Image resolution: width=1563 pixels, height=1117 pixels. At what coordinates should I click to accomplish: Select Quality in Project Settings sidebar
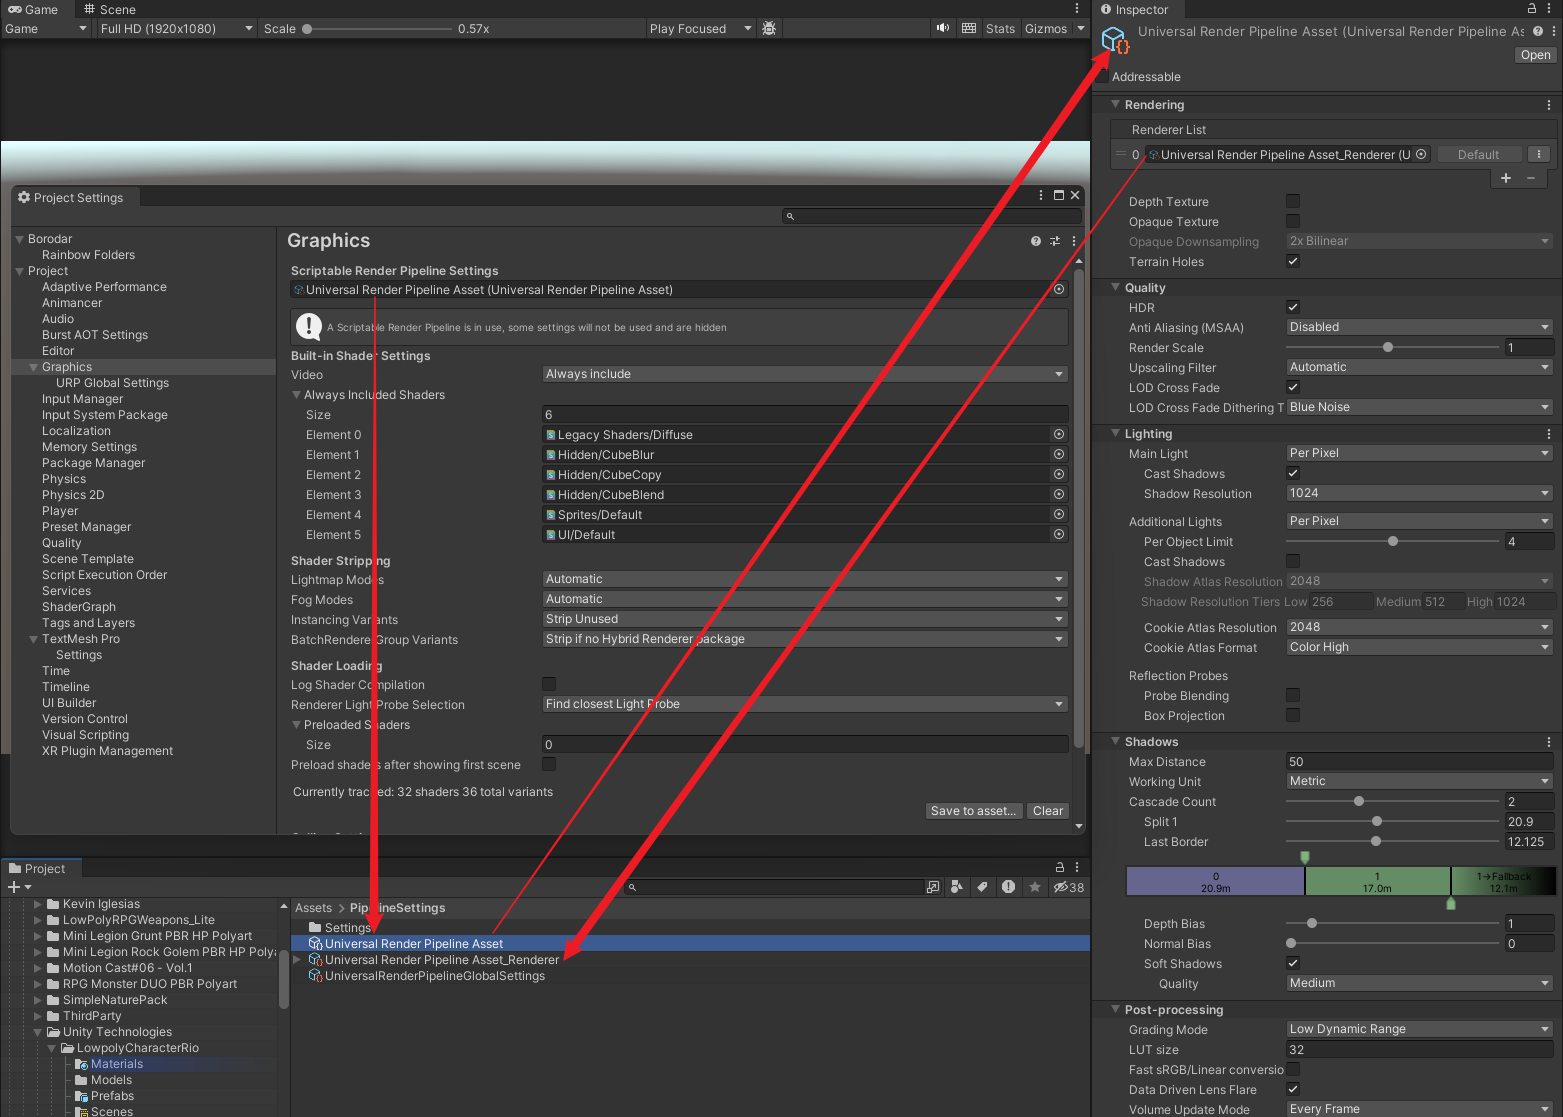tap(62, 543)
